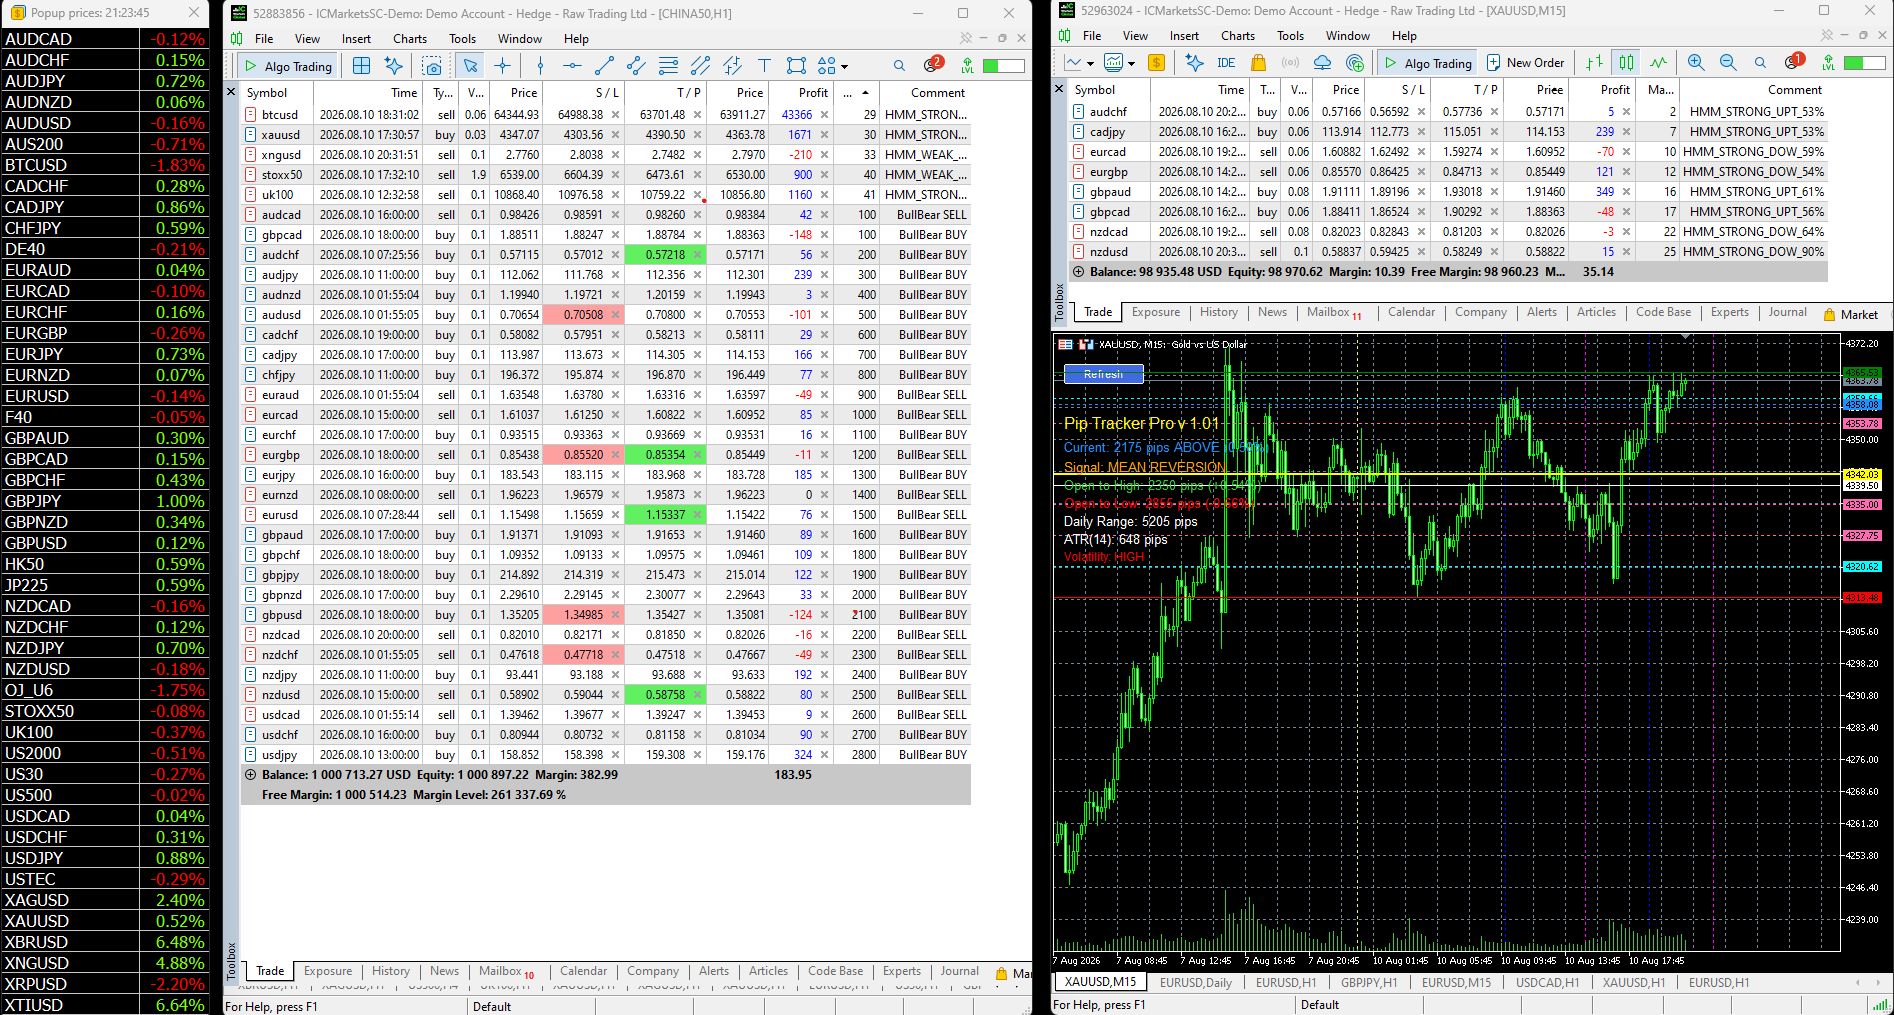
Task: Open Market via the shopping bag toolbar icon
Action: pos(1259,63)
